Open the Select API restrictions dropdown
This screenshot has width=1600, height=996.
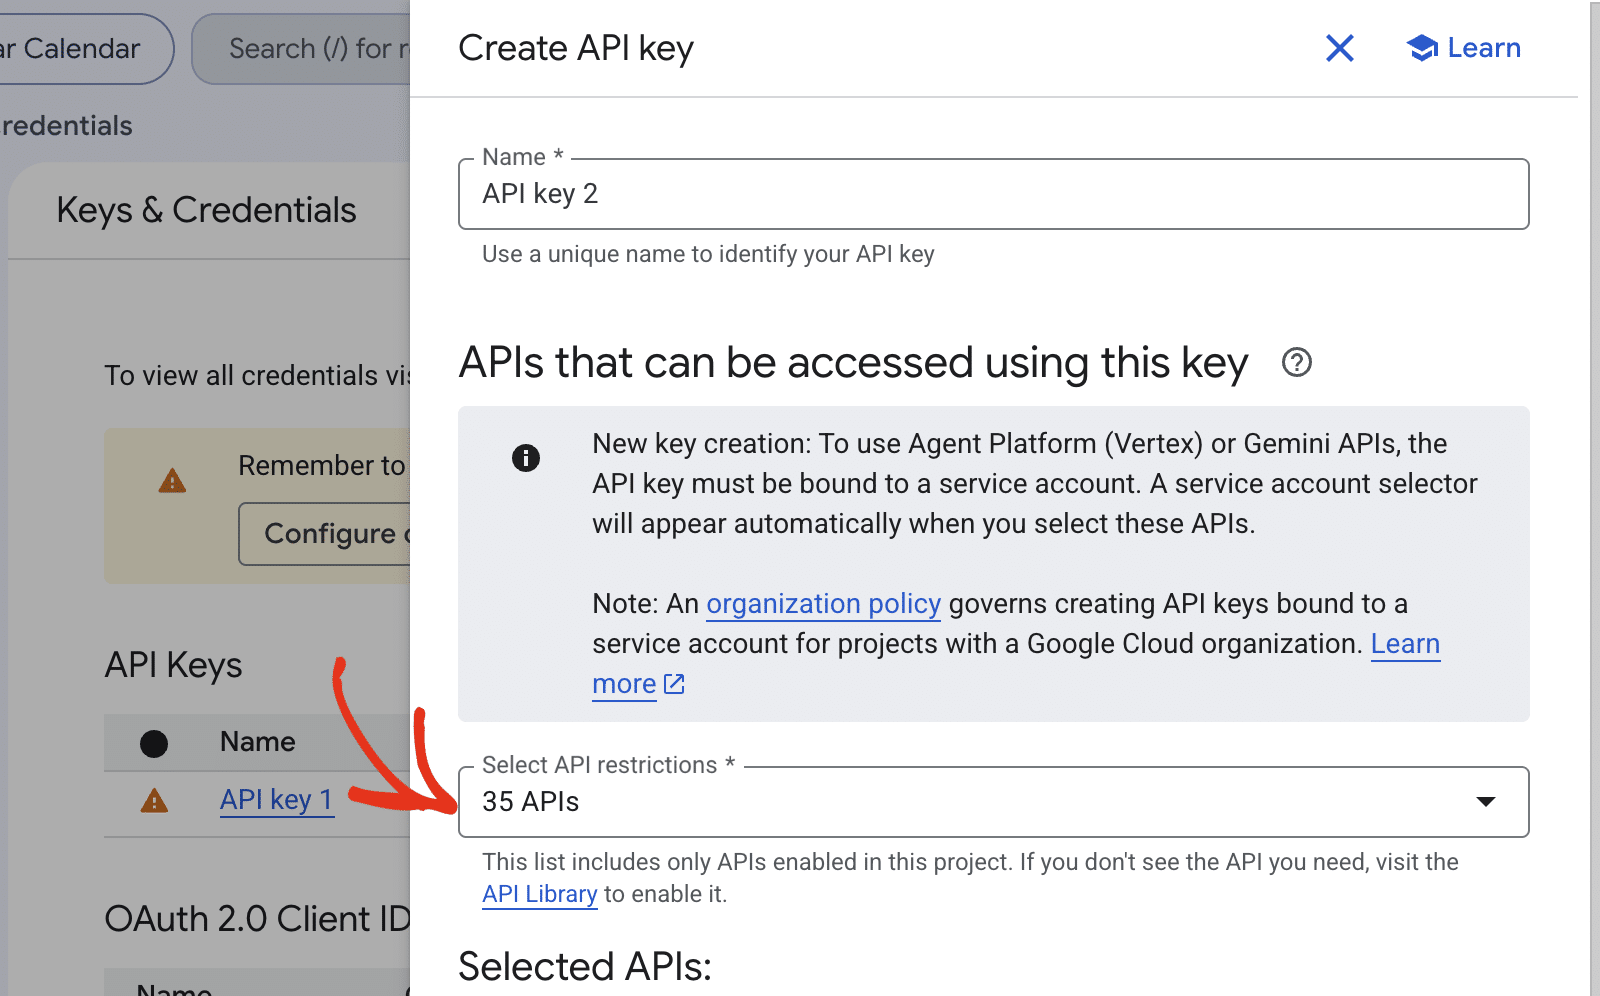pos(993,802)
